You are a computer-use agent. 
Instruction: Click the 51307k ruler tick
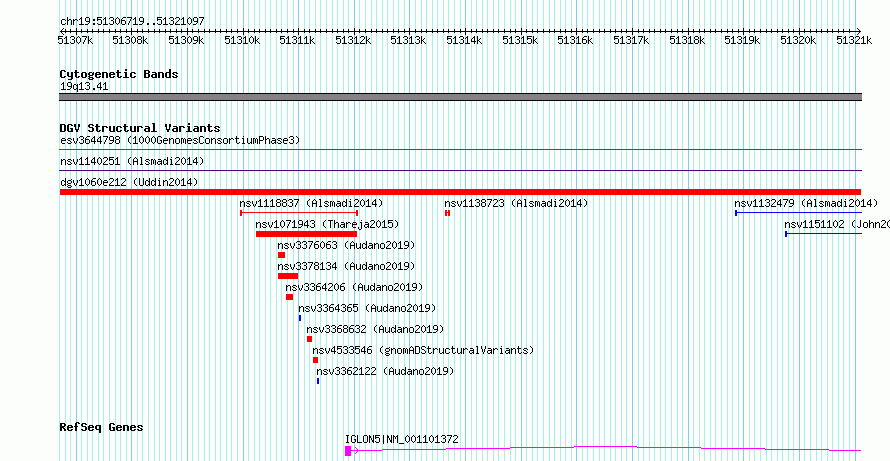[75, 40]
